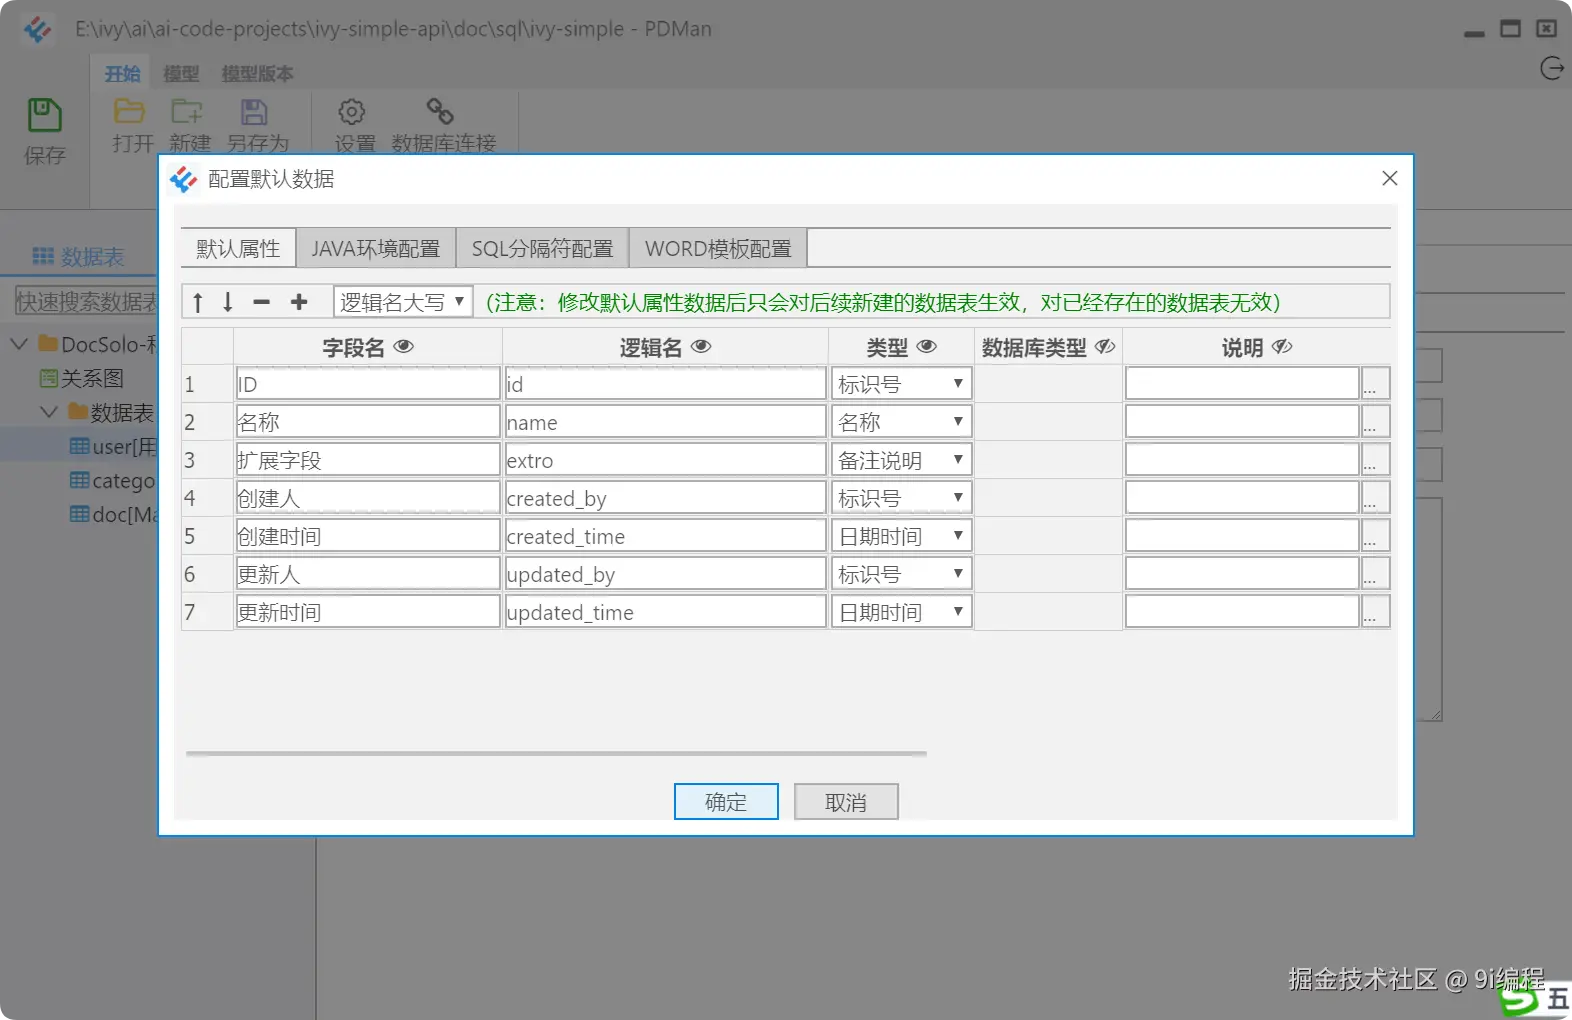The width and height of the screenshot is (1572, 1020).
Task: Open type dropdown for extro row
Action: (901, 460)
